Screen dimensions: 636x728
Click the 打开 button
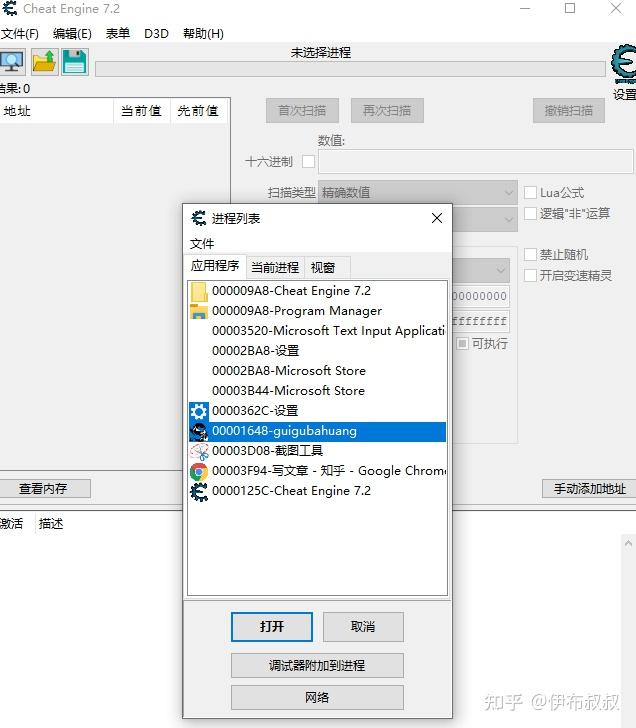coord(272,626)
